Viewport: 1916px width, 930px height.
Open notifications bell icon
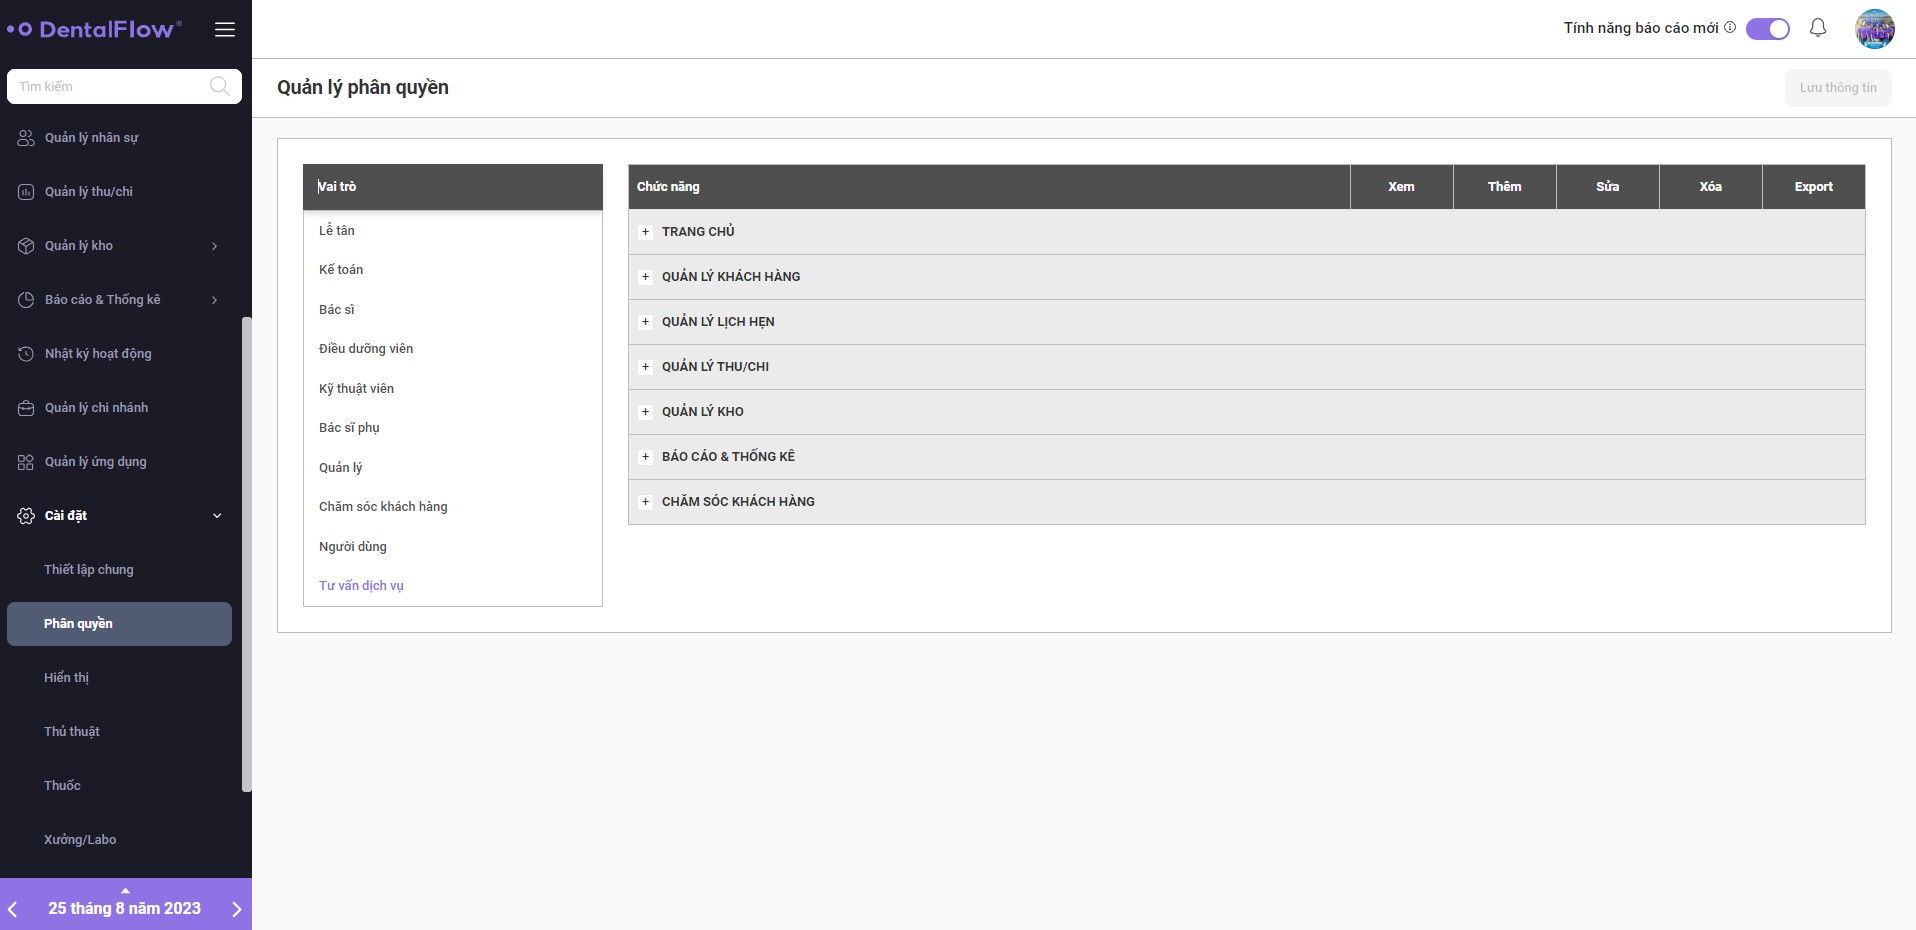pos(1818,28)
